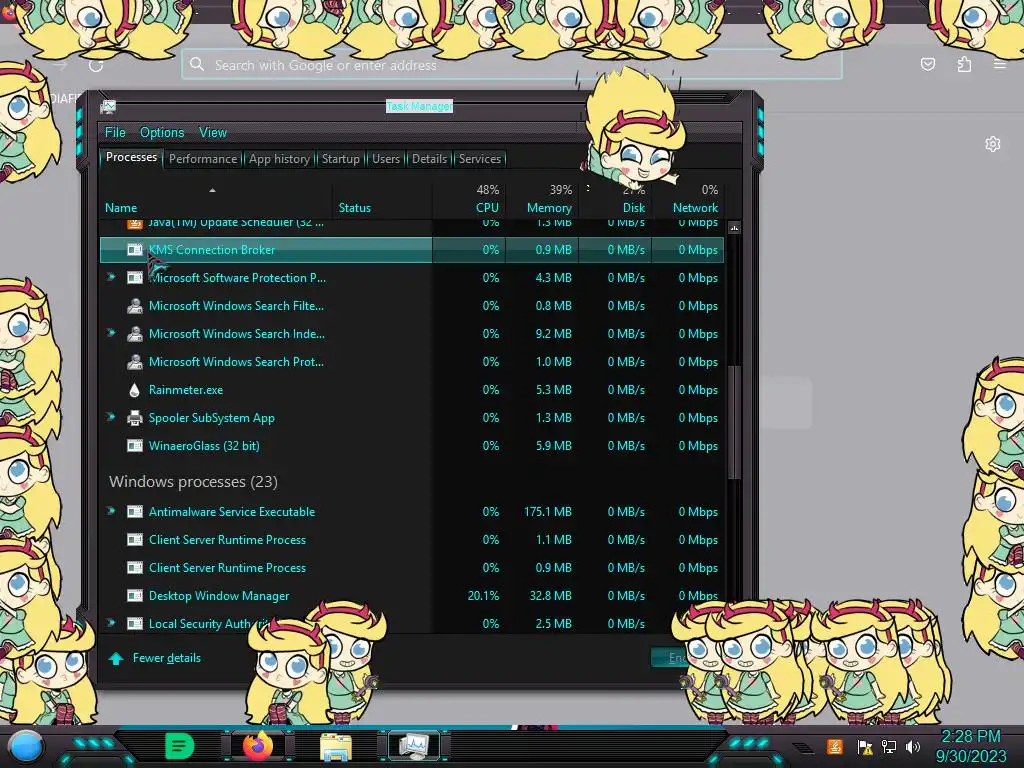Expand Local Security Authority row

tap(111, 623)
